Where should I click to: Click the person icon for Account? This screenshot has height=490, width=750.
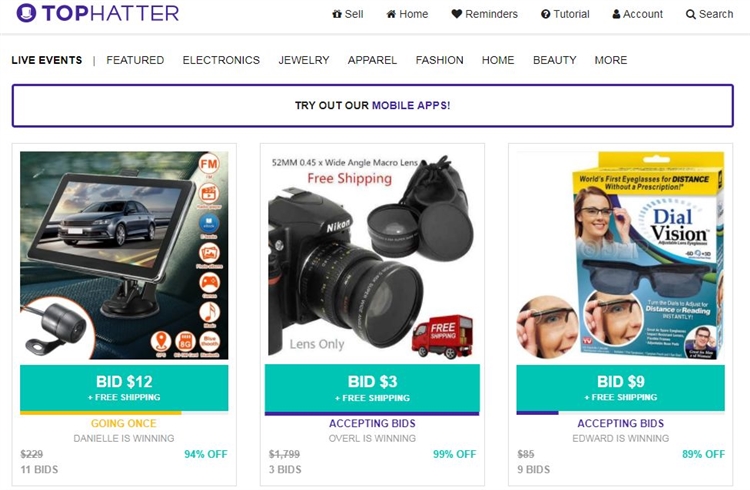tap(616, 14)
